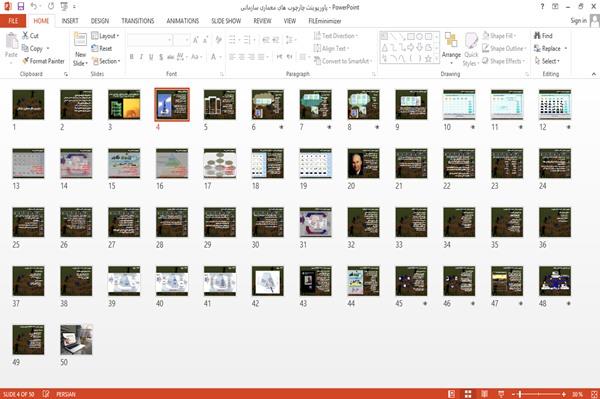
Task: Select slide 20 thumbnail with portrait
Action: pyautogui.click(x=363, y=163)
